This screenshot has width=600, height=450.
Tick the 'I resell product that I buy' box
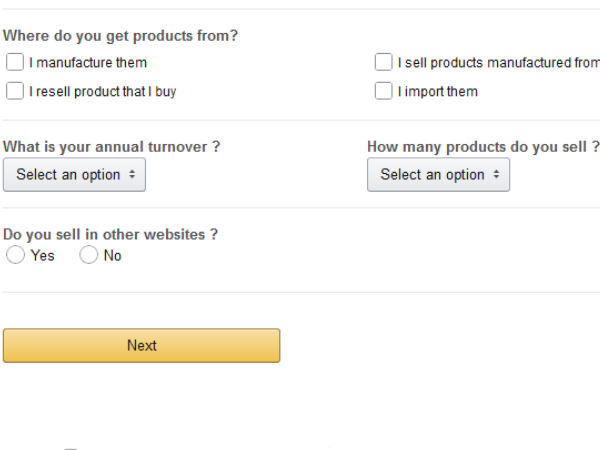15,92
